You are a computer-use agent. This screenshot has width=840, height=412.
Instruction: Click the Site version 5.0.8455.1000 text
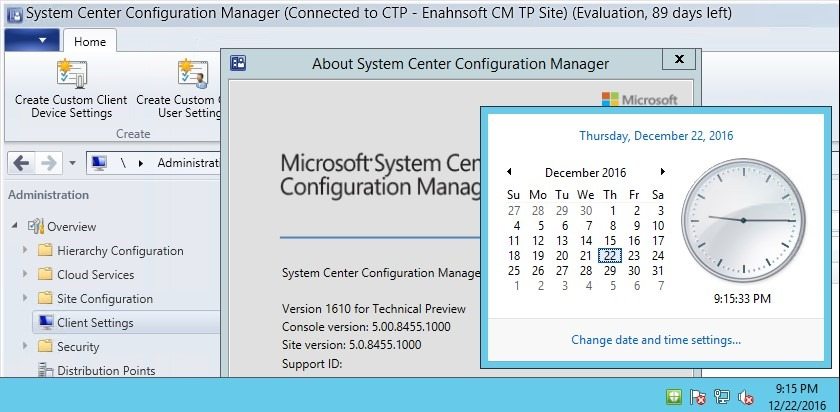pyautogui.click(x=351, y=344)
